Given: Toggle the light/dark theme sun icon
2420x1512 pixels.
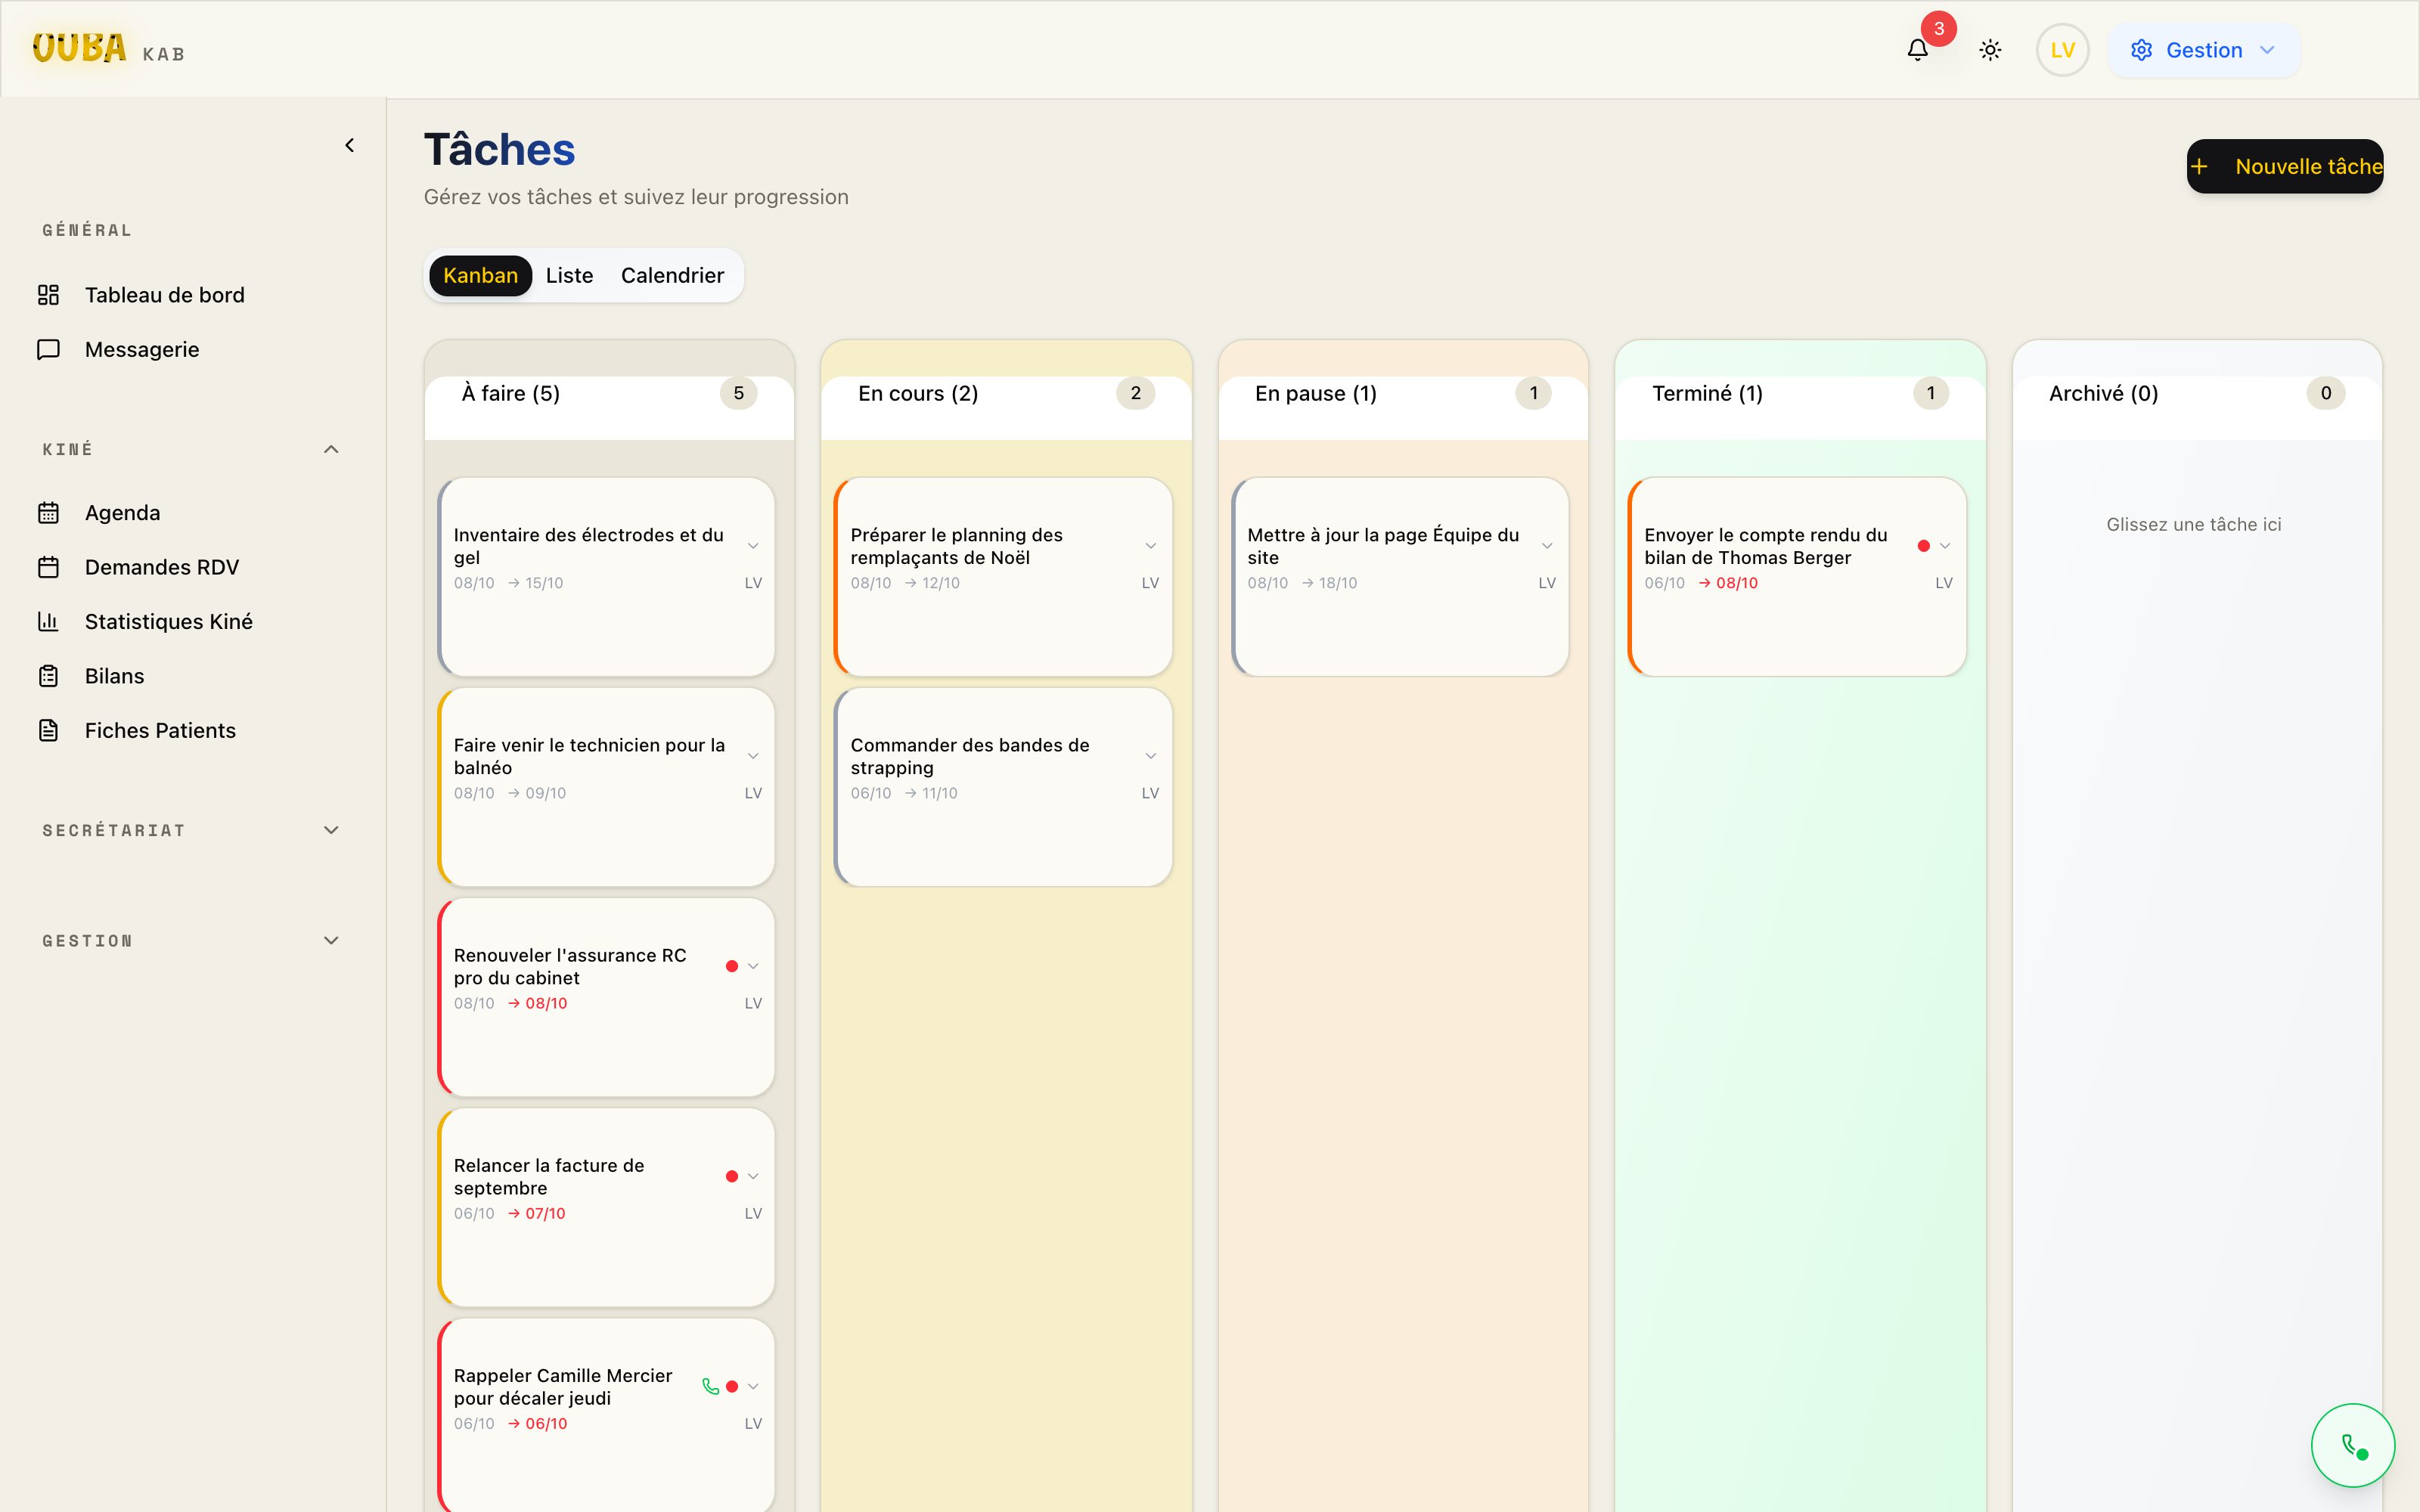Looking at the screenshot, I should [1990, 50].
